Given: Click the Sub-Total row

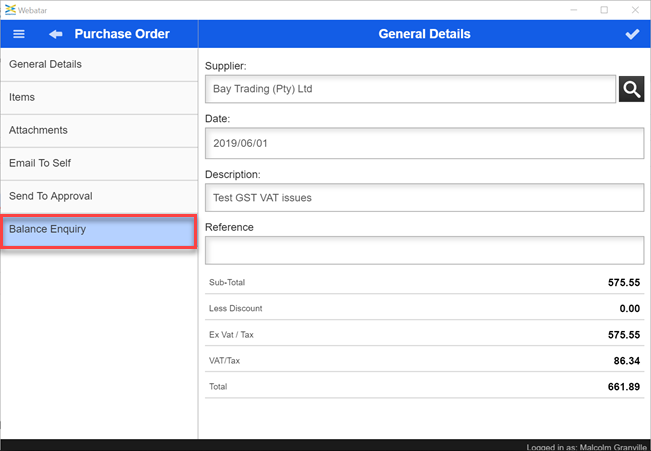Looking at the screenshot, I should [x=424, y=283].
